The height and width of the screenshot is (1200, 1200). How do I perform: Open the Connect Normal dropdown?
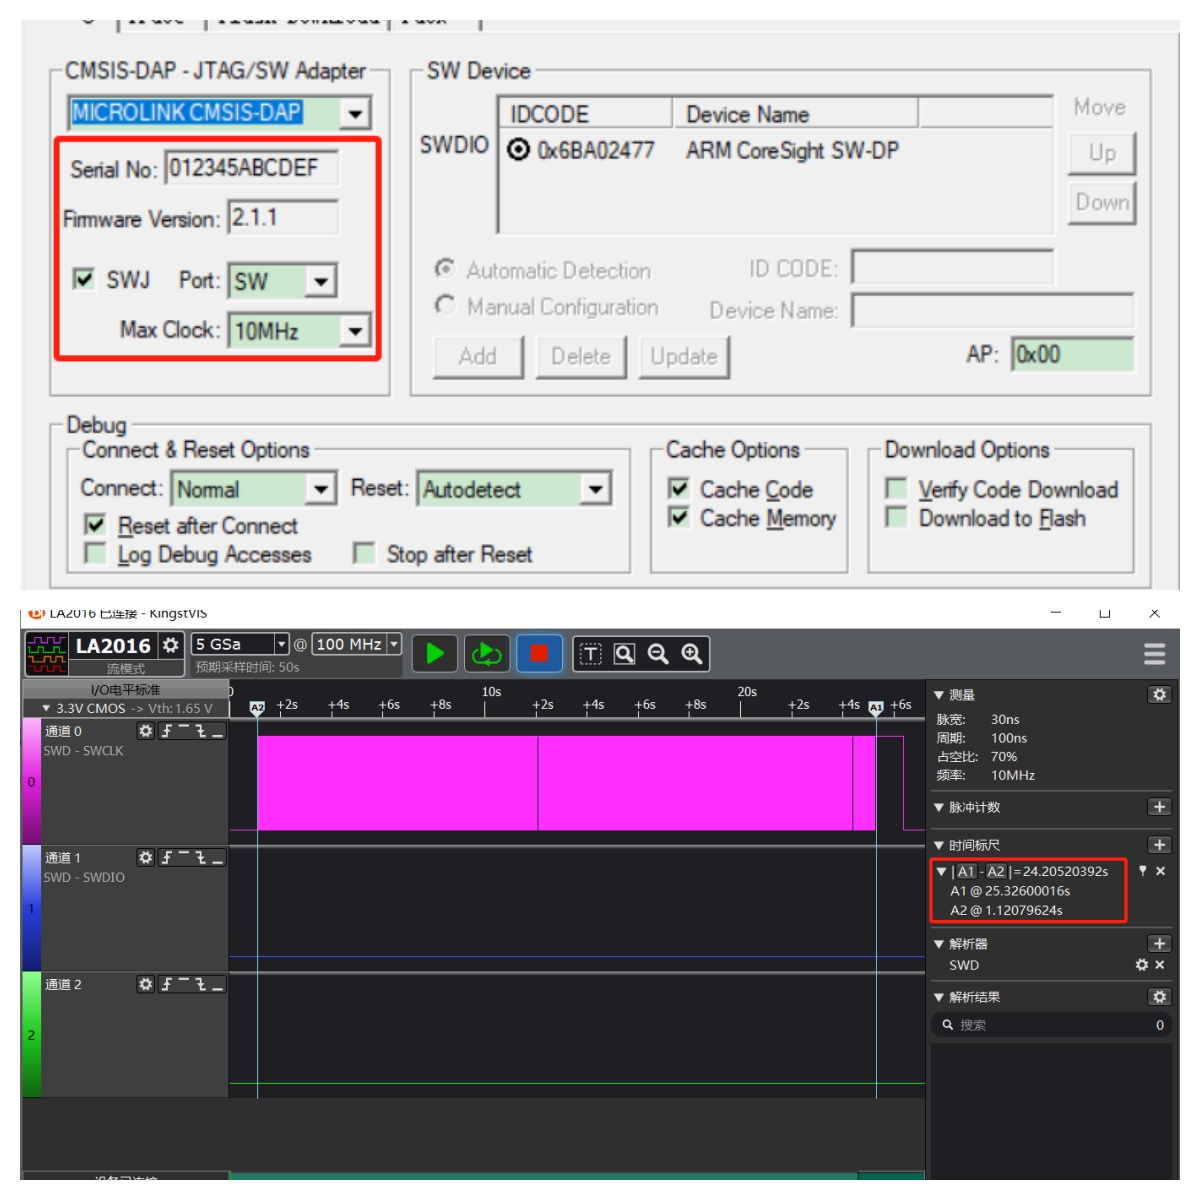tap(320, 489)
